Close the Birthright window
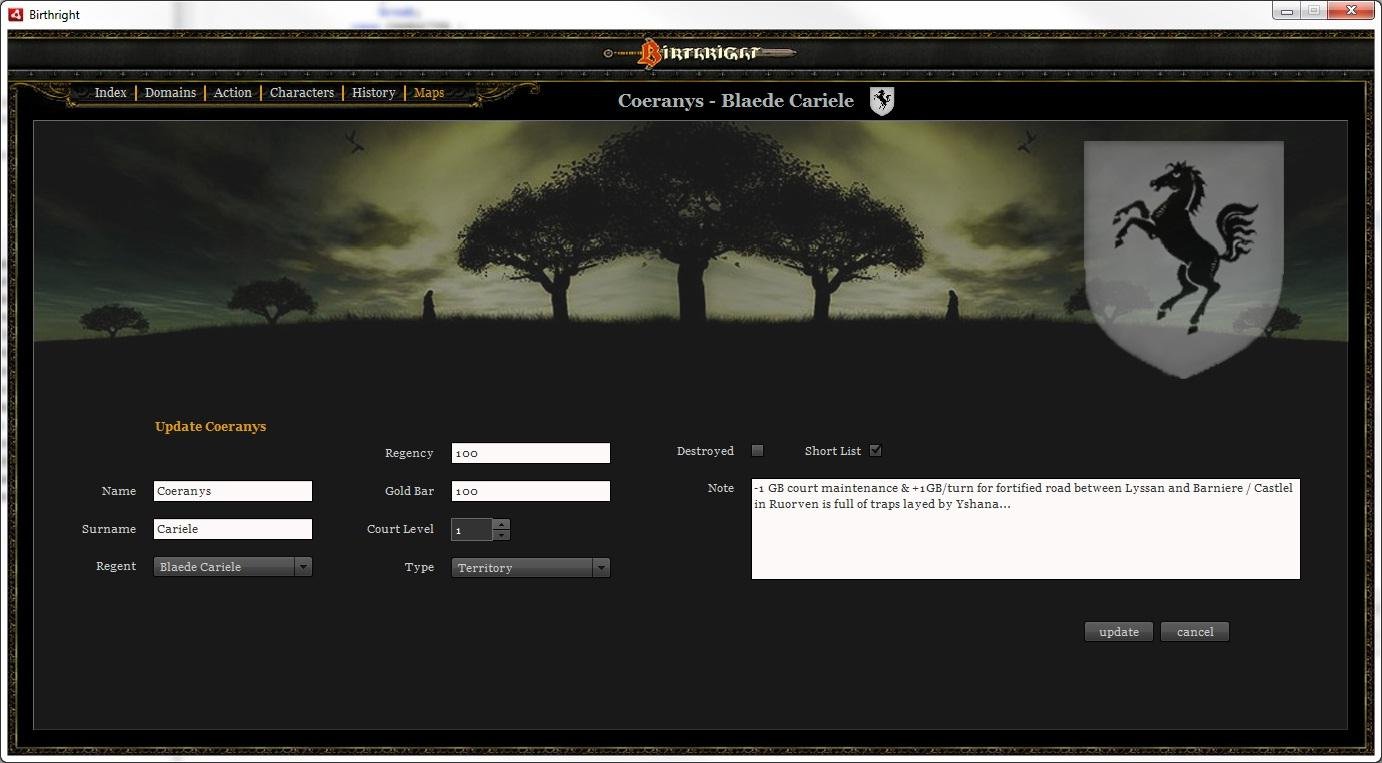This screenshot has height=763, width=1382. (1350, 10)
